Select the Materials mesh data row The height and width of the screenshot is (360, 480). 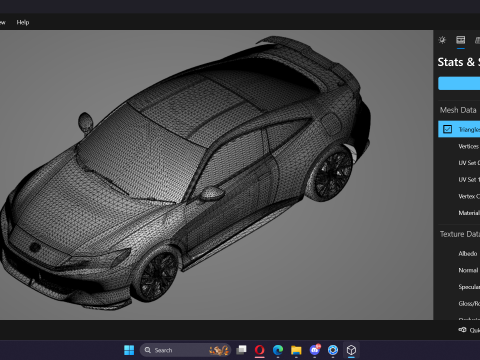[x=469, y=213]
